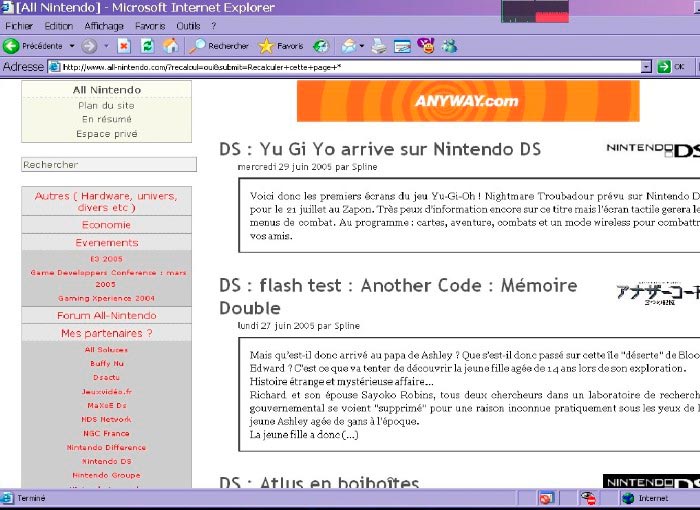This screenshot has width=700, height=510.
Task: Click the privacy report eye status icon
Action: (588, 498)
